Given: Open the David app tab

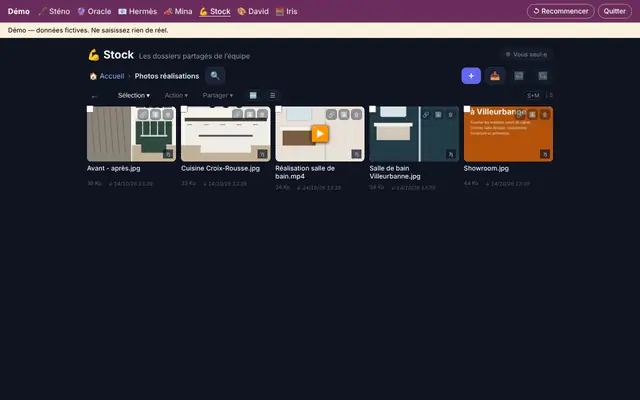Looking at the screenshot, I should 253,11.
